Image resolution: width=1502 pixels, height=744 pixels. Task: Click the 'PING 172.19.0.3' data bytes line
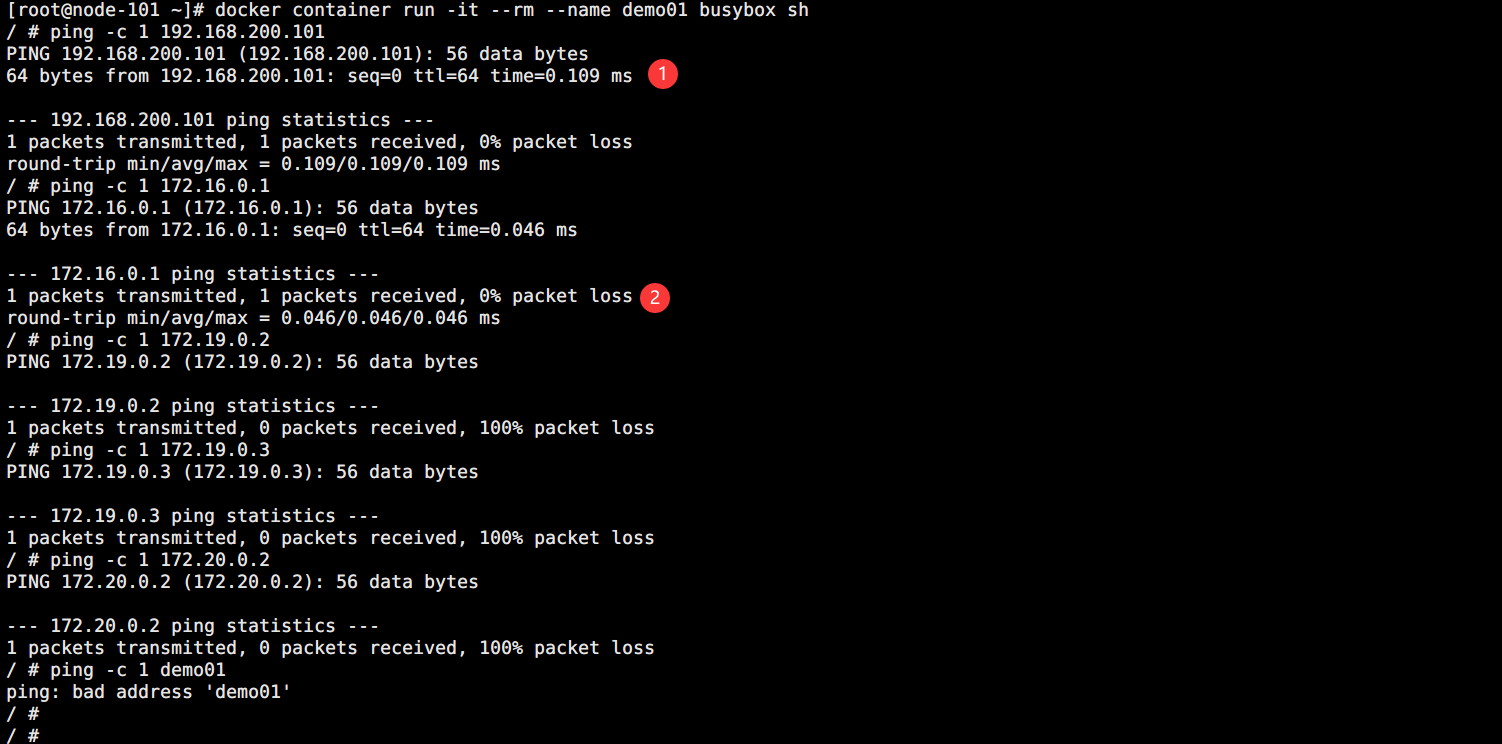(242, 472)
